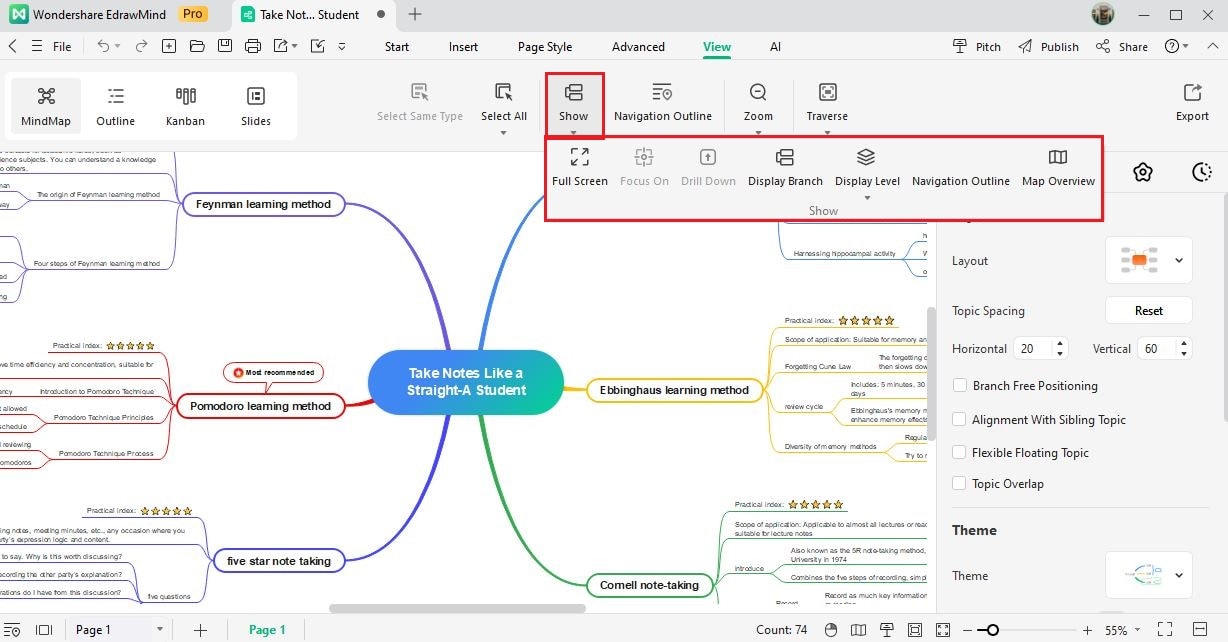This screenshot has width=1228, height=642.
Task: Click the Export button
Action: pos(1192,103)
